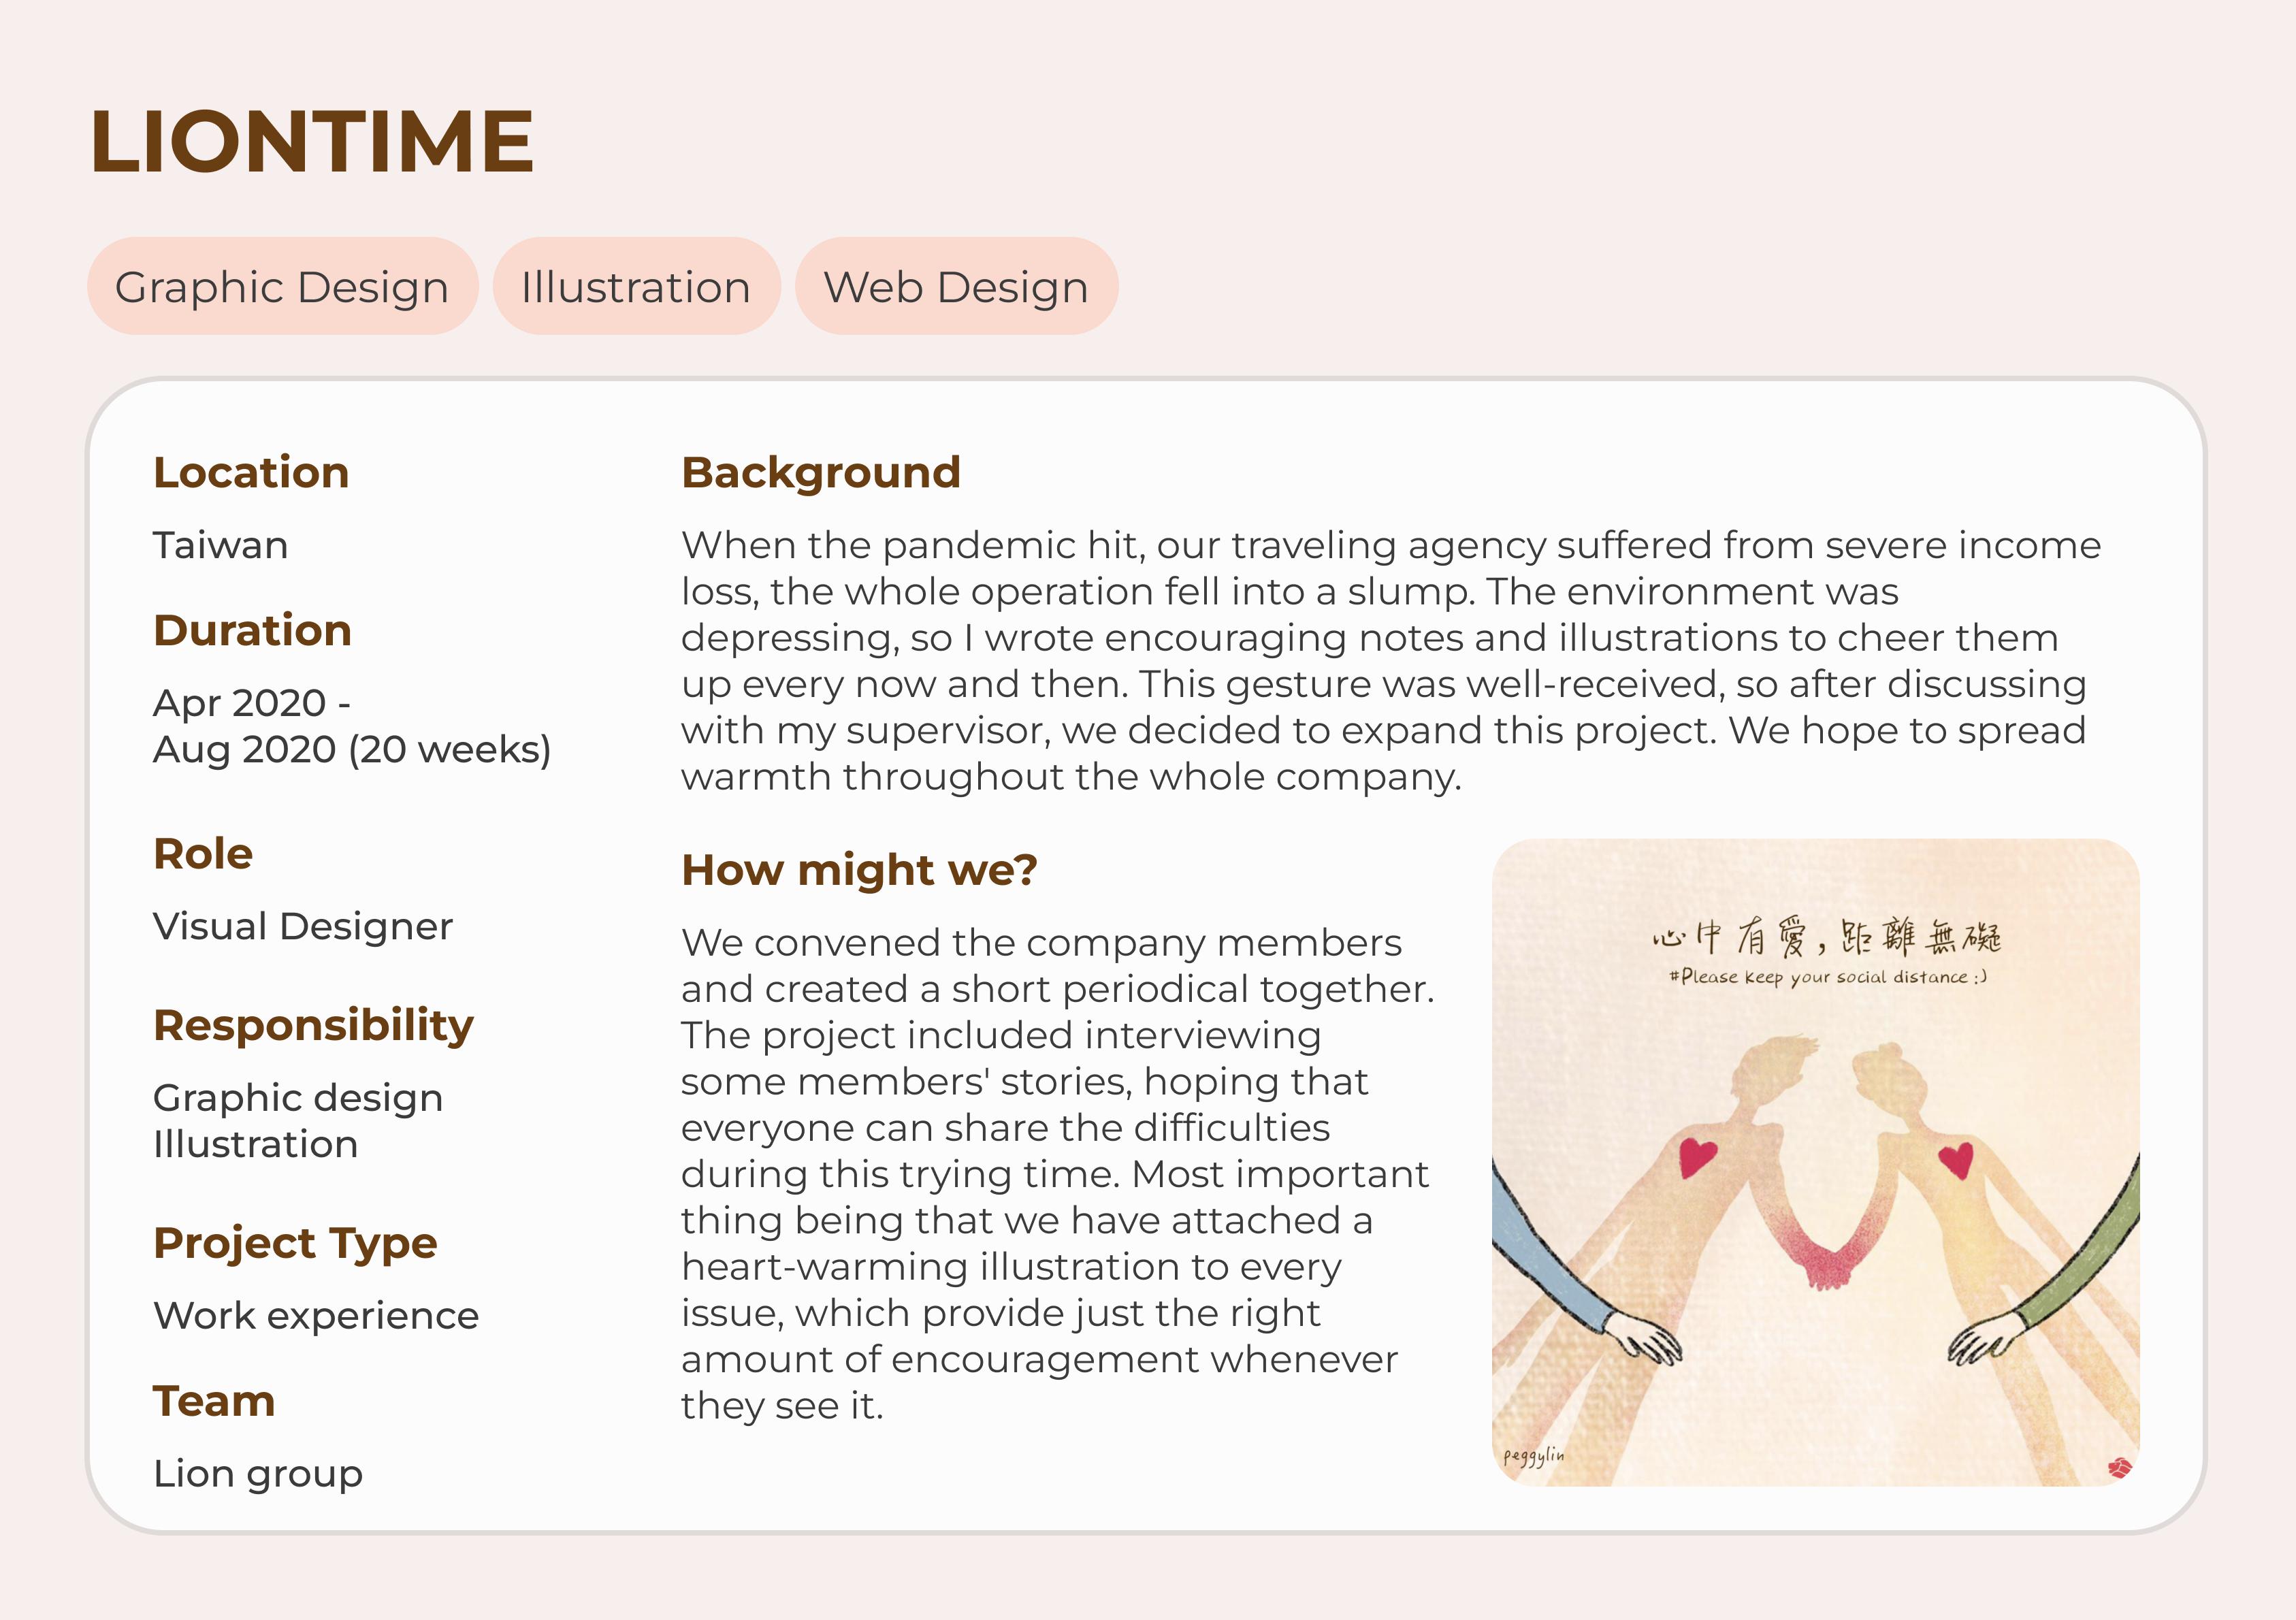Select the Location heading
The width and height of the screenshot is (2296, 1620).
pos(251,472)
